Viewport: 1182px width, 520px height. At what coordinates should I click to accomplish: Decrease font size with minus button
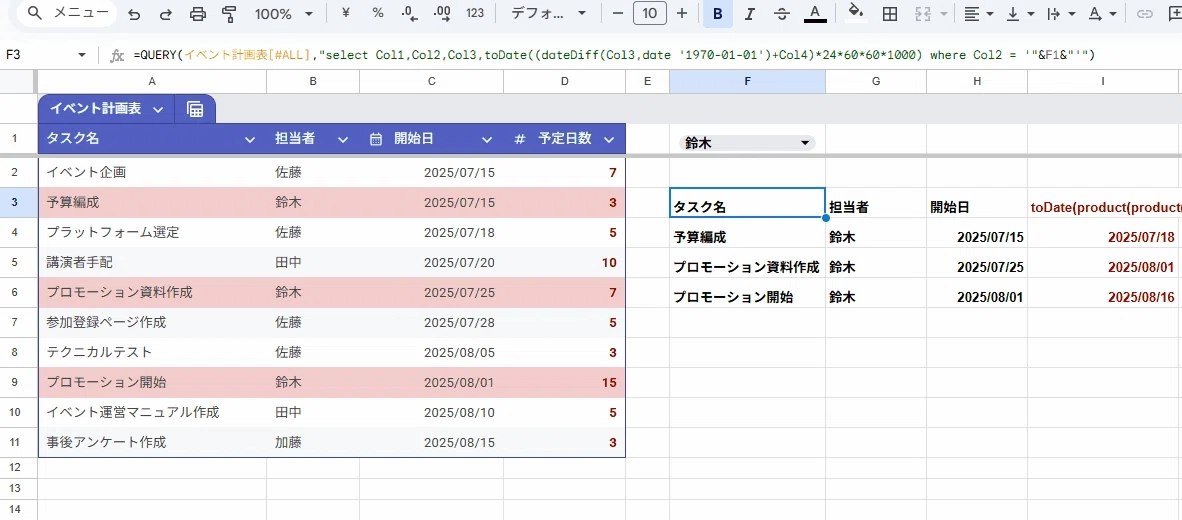618,14
